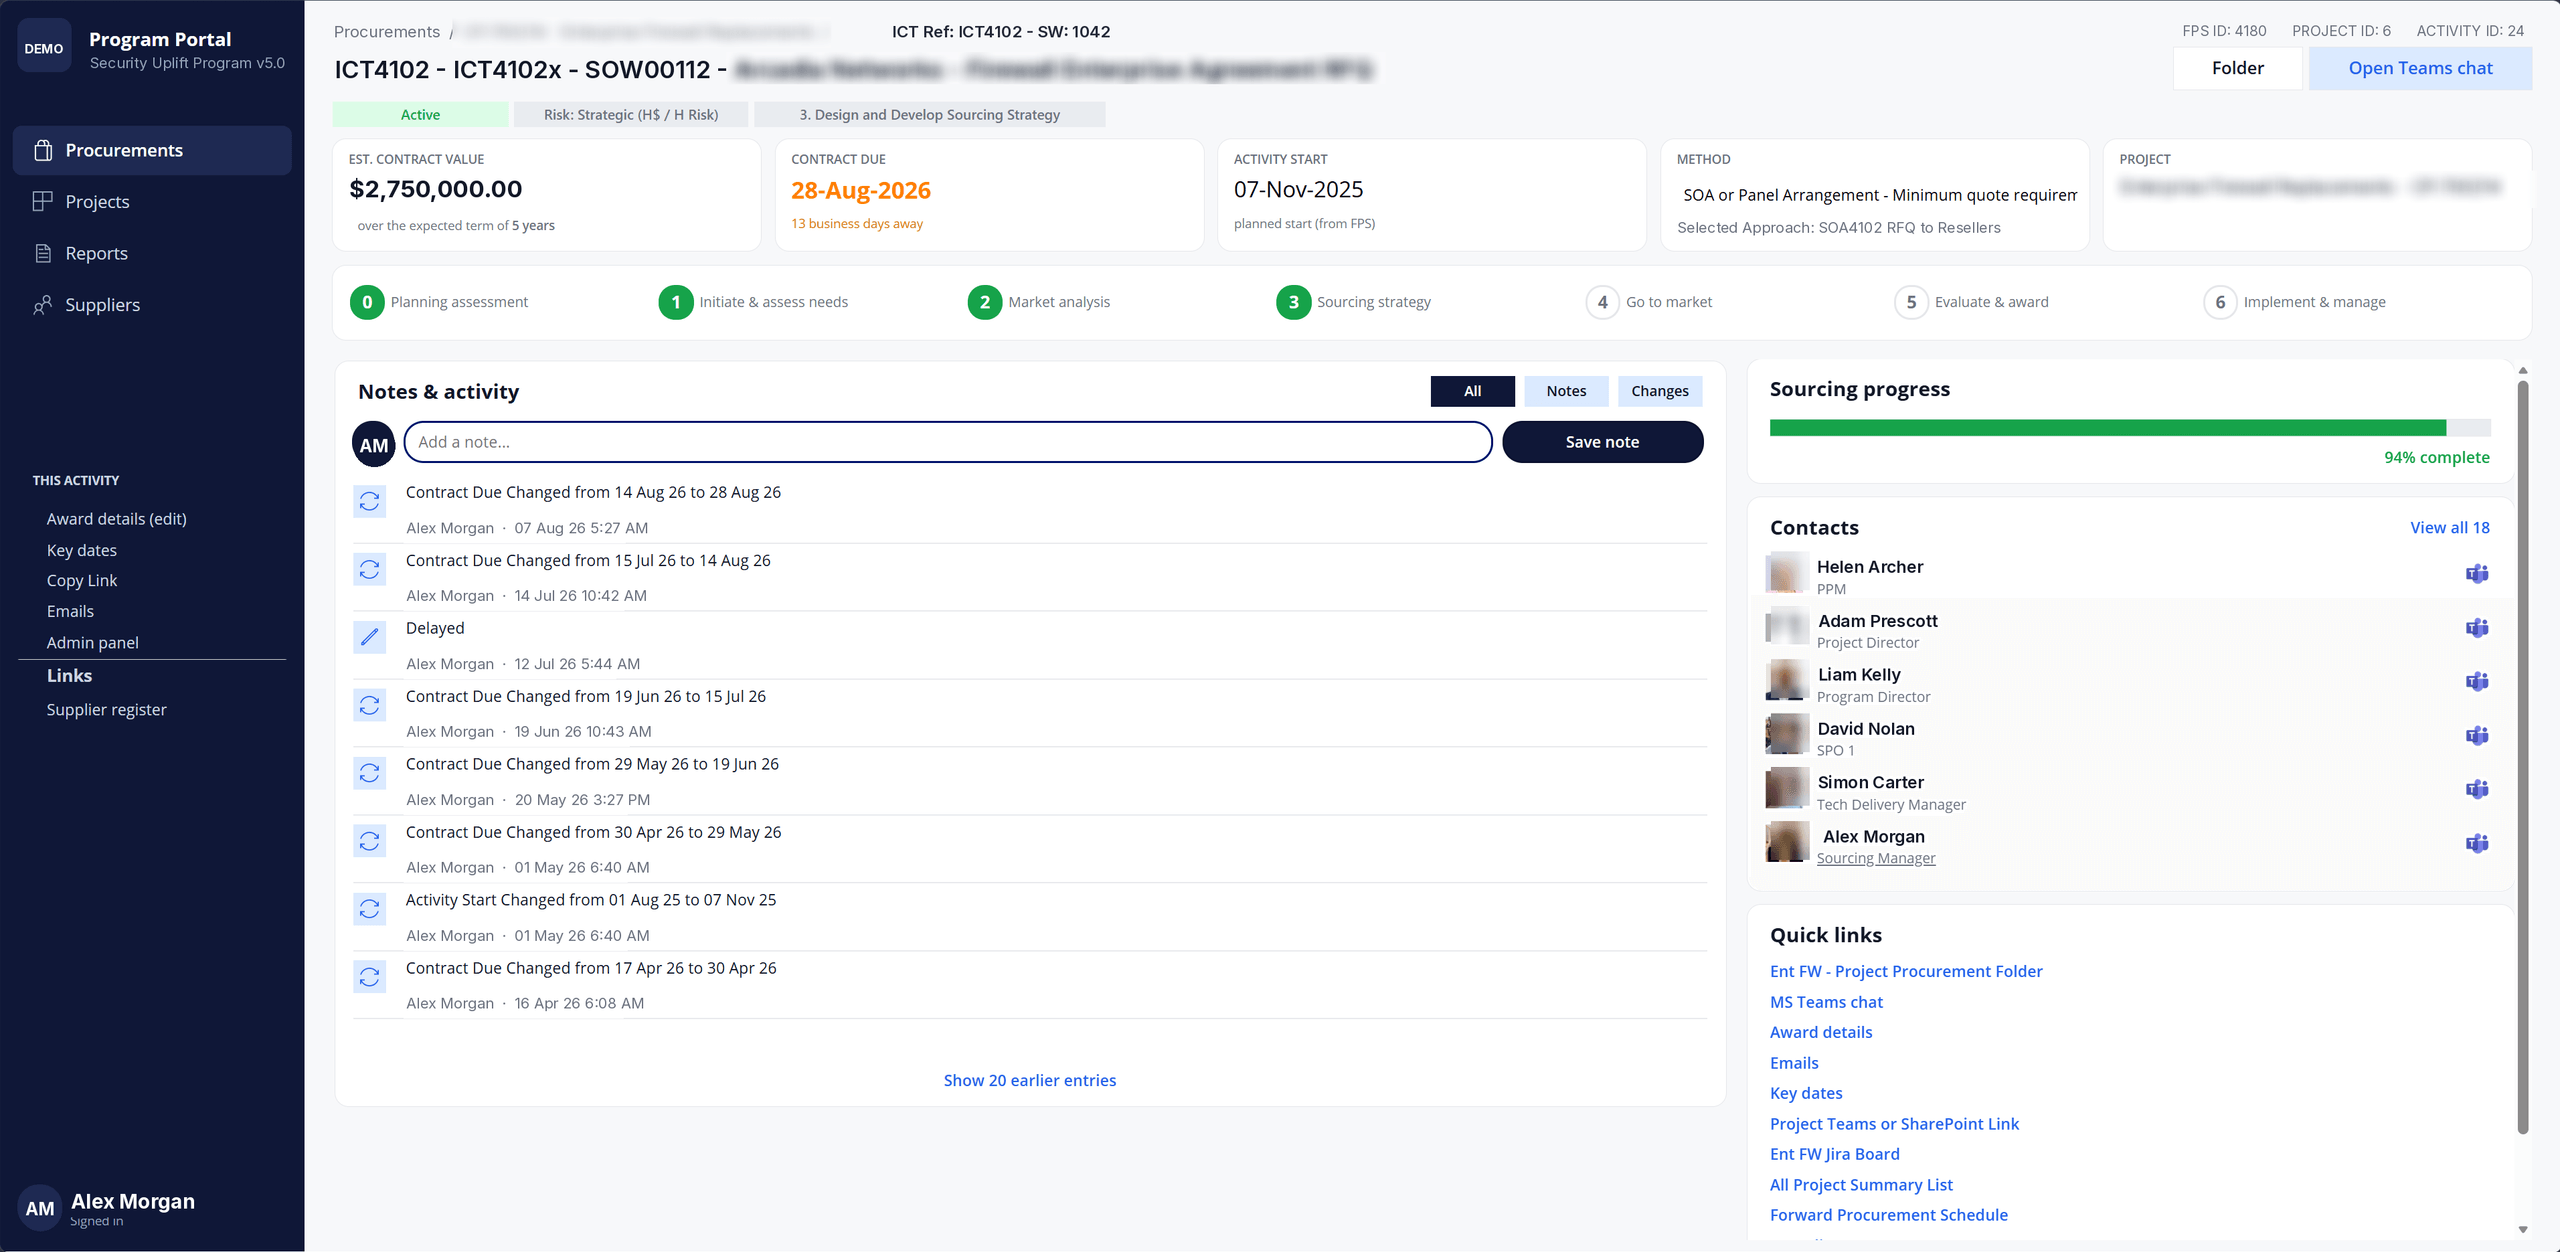Viewport: 2560px width, 1252px height.
Task: Open Award details quick link
Action: click(1821, 1032)
